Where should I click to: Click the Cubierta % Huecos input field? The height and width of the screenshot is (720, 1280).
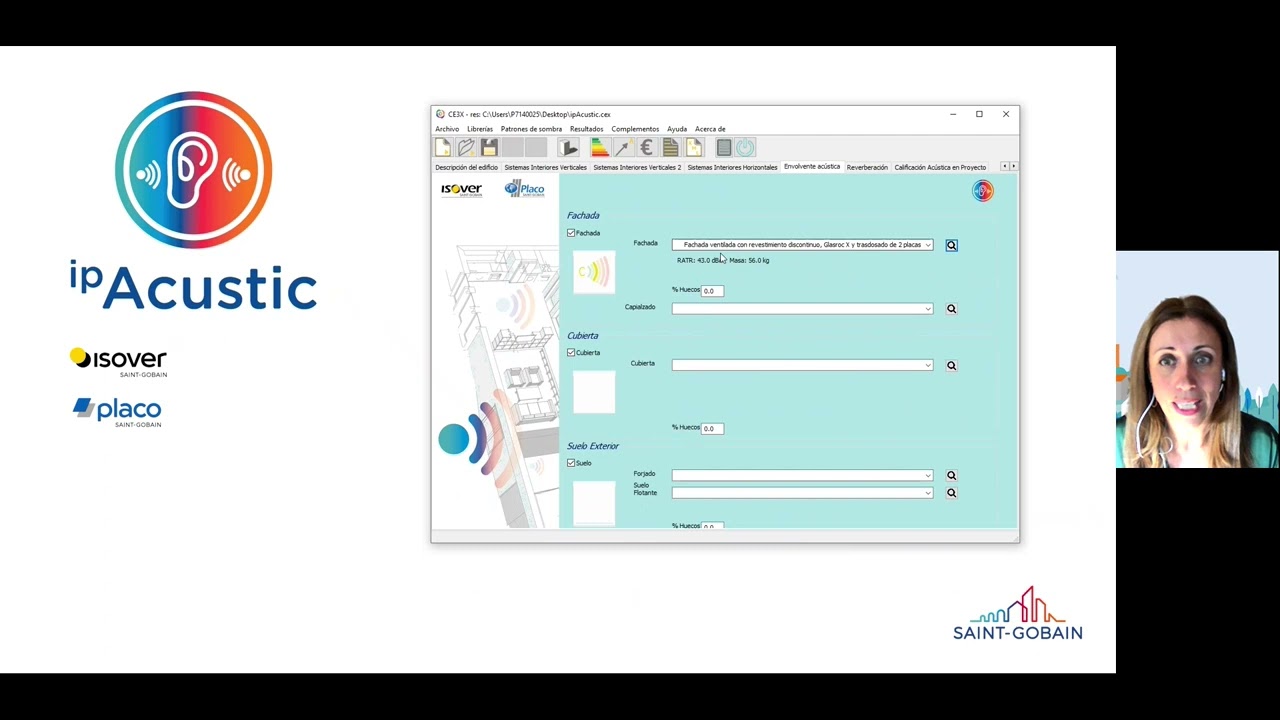point(712,428)
